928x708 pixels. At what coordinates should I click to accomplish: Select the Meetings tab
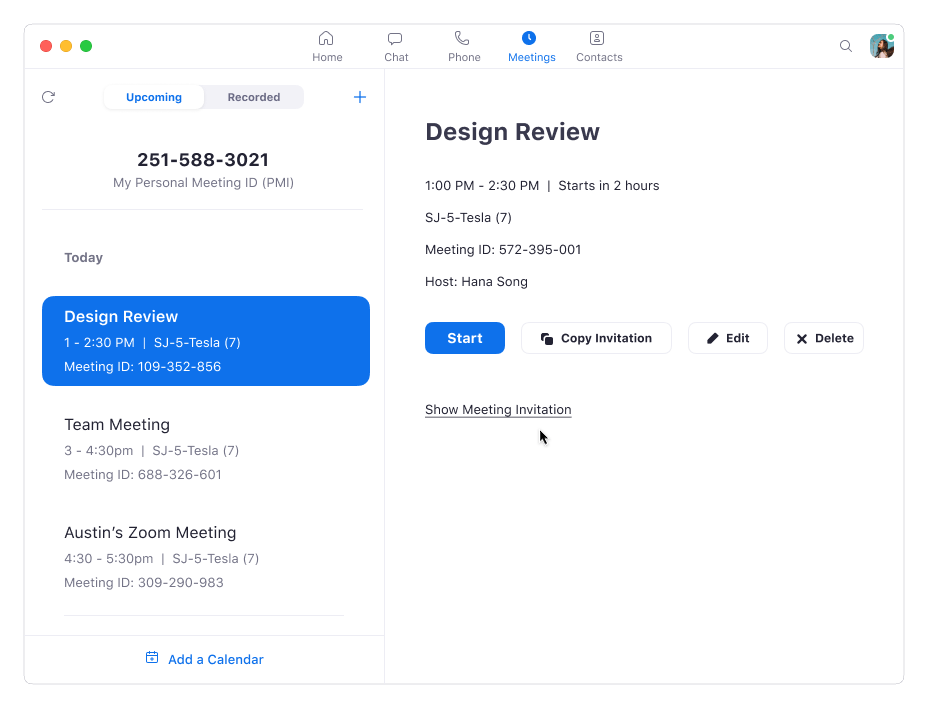tap(531, 45)
